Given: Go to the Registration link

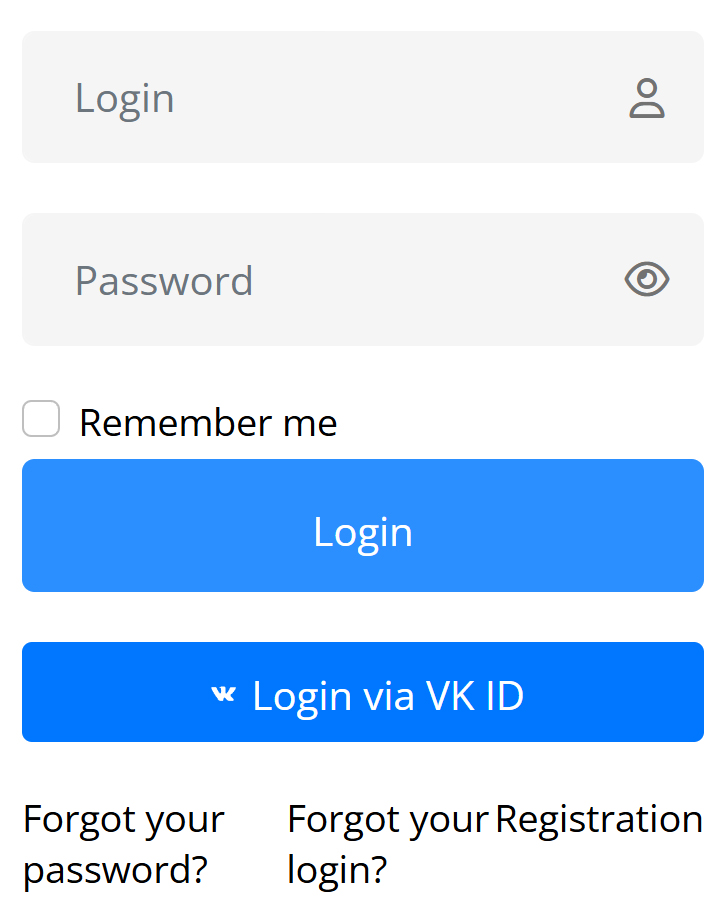Looking at the screenshot, I should [x=598, y=820].
